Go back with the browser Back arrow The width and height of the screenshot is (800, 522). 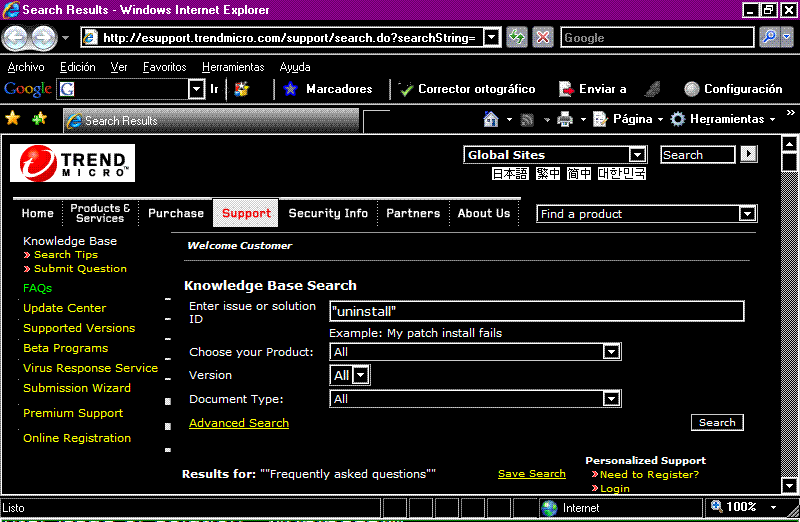coord(16,38)
